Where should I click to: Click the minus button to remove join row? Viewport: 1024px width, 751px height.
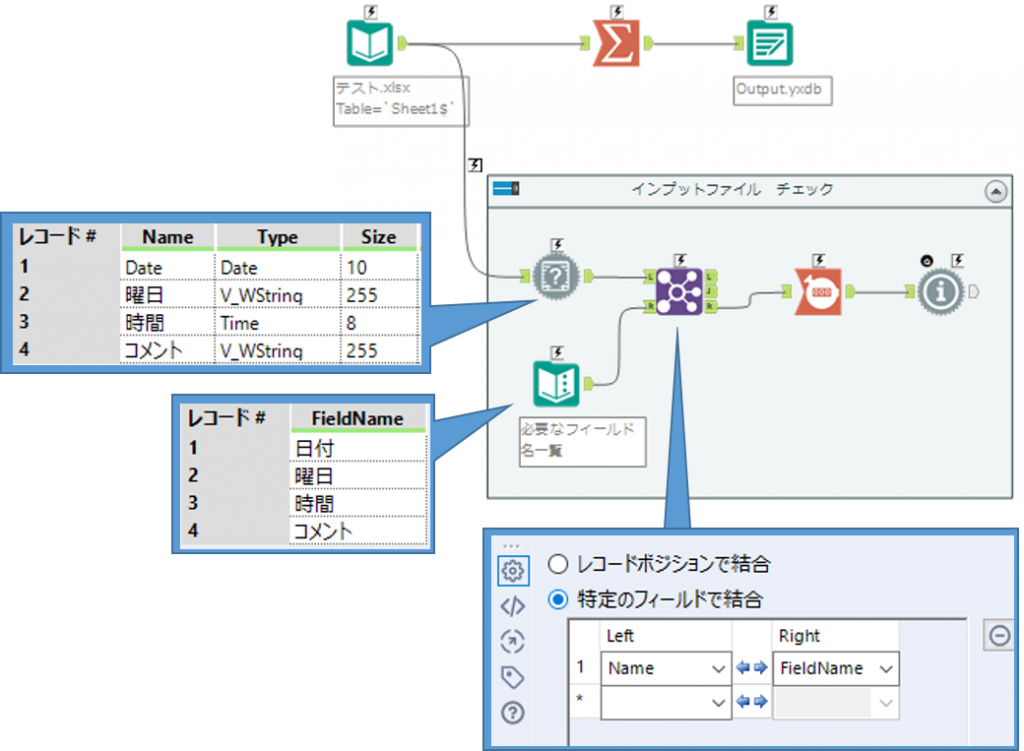[x=999, y=636]
